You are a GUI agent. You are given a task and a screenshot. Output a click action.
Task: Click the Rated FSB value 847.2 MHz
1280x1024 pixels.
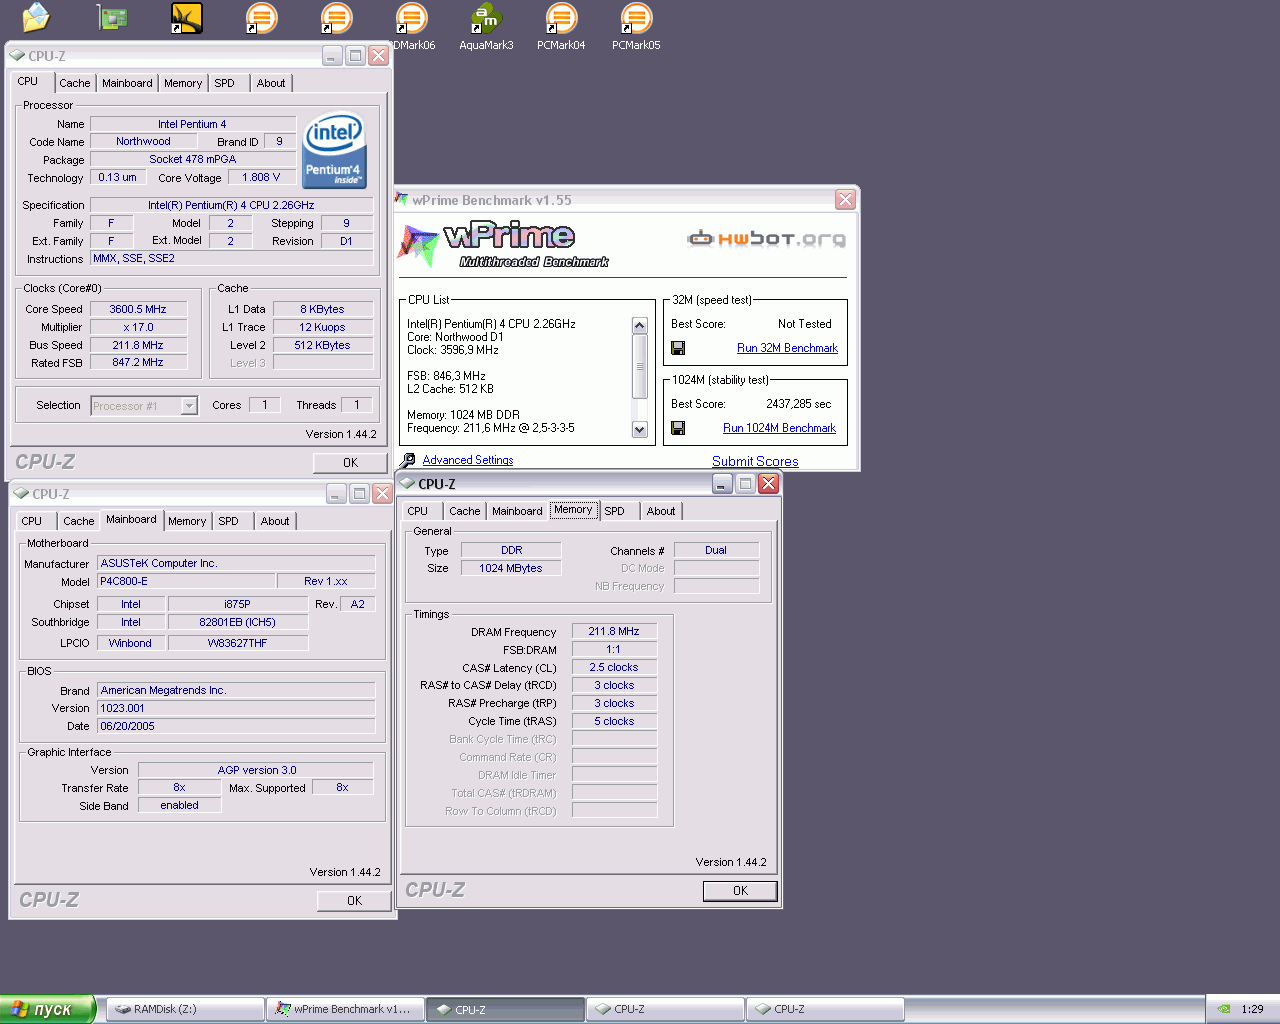pos(138,363)
